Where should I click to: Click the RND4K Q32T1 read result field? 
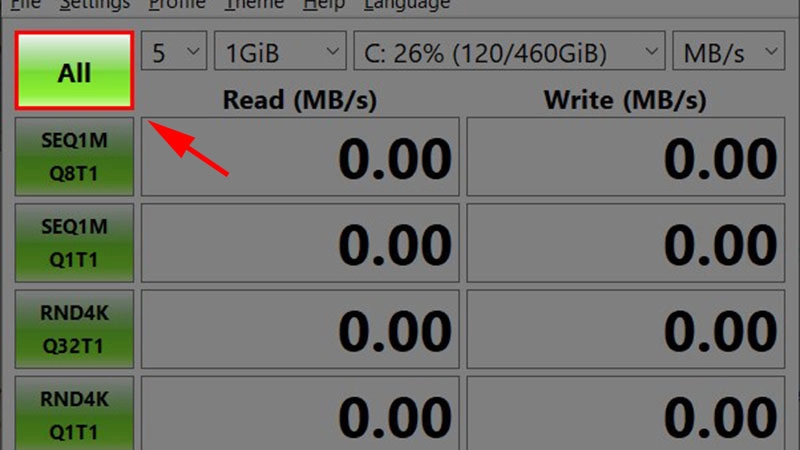[300, 329]
